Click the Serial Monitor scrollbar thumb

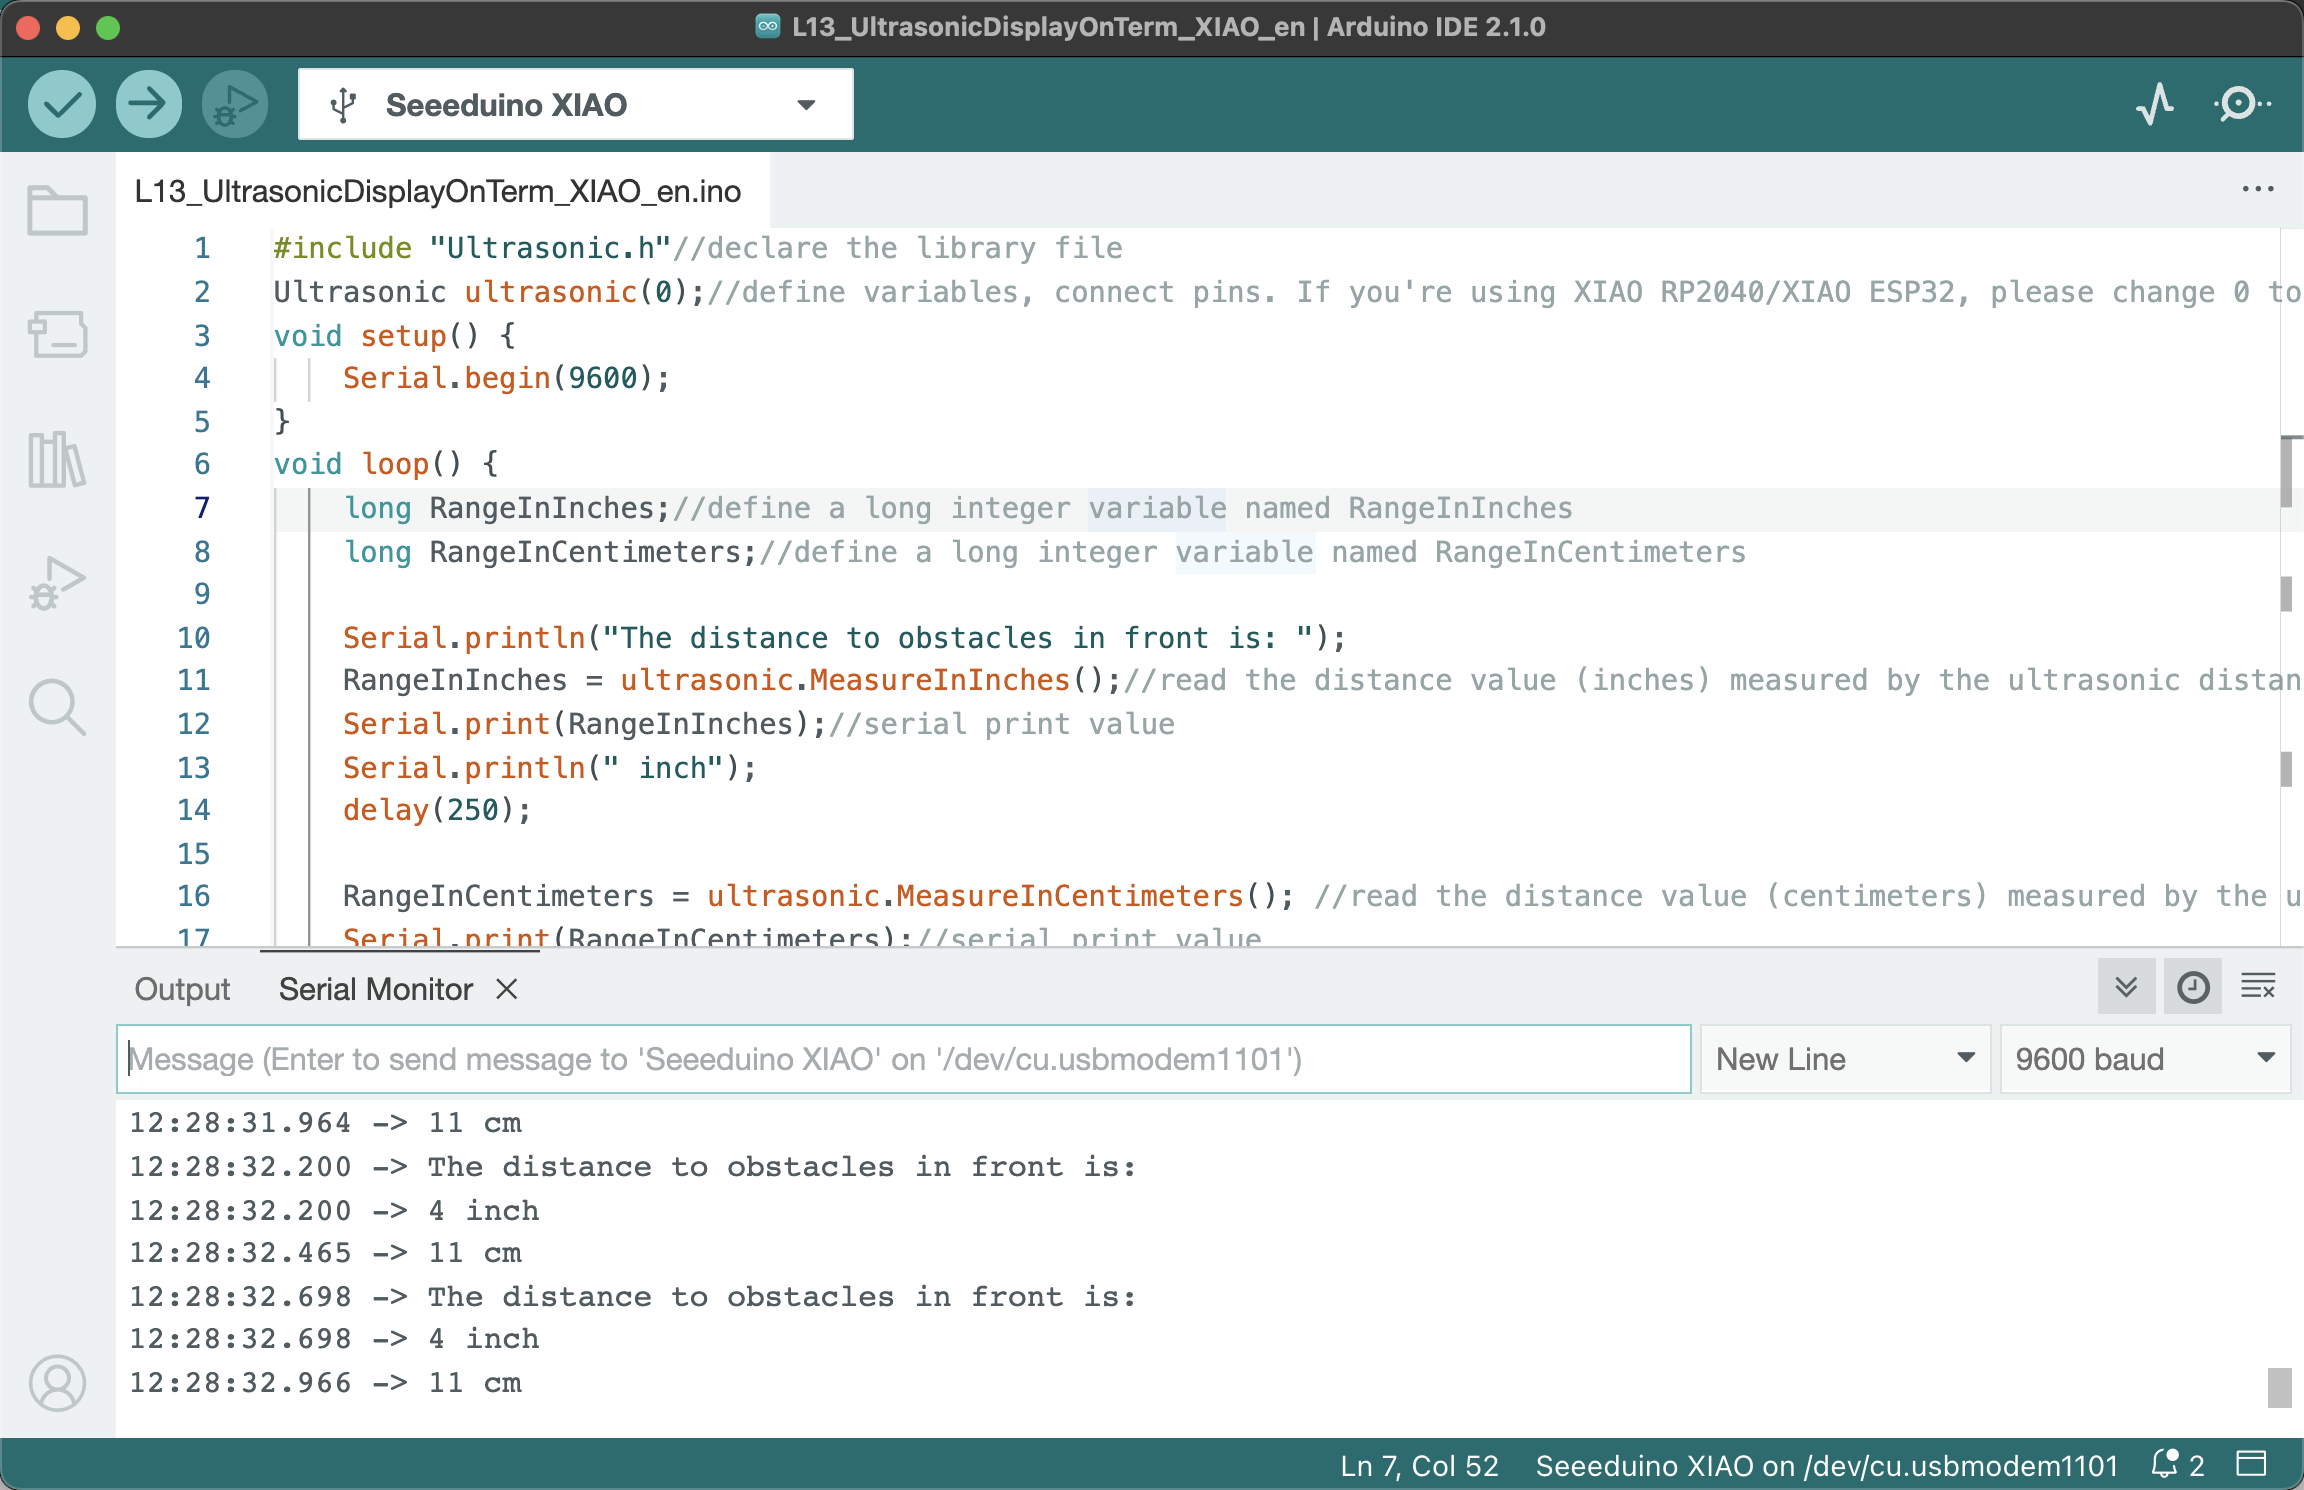tap(2279, 1388)
